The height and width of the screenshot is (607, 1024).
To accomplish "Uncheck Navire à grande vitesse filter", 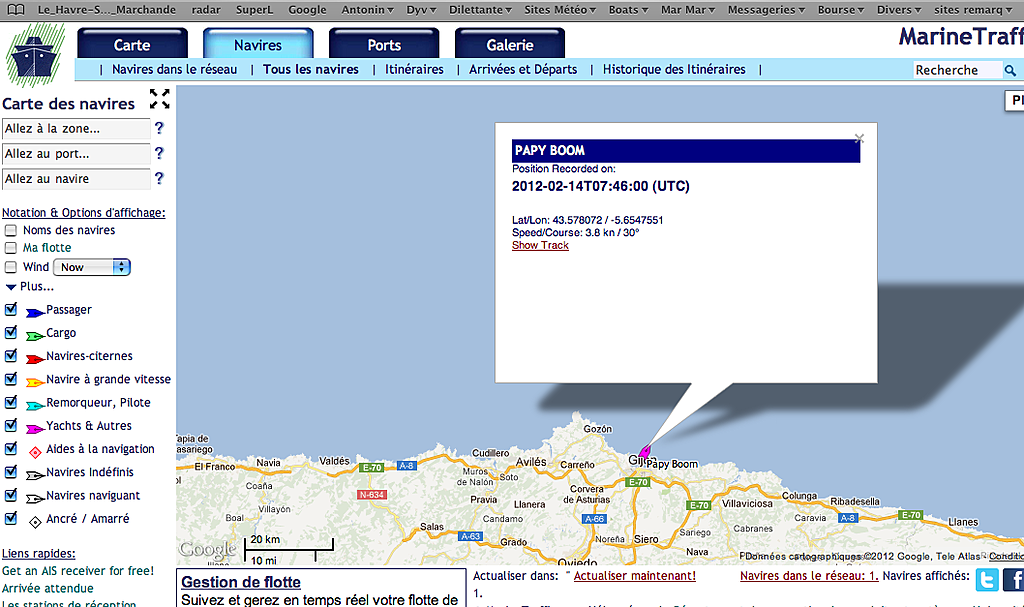I will pos(10,379).
